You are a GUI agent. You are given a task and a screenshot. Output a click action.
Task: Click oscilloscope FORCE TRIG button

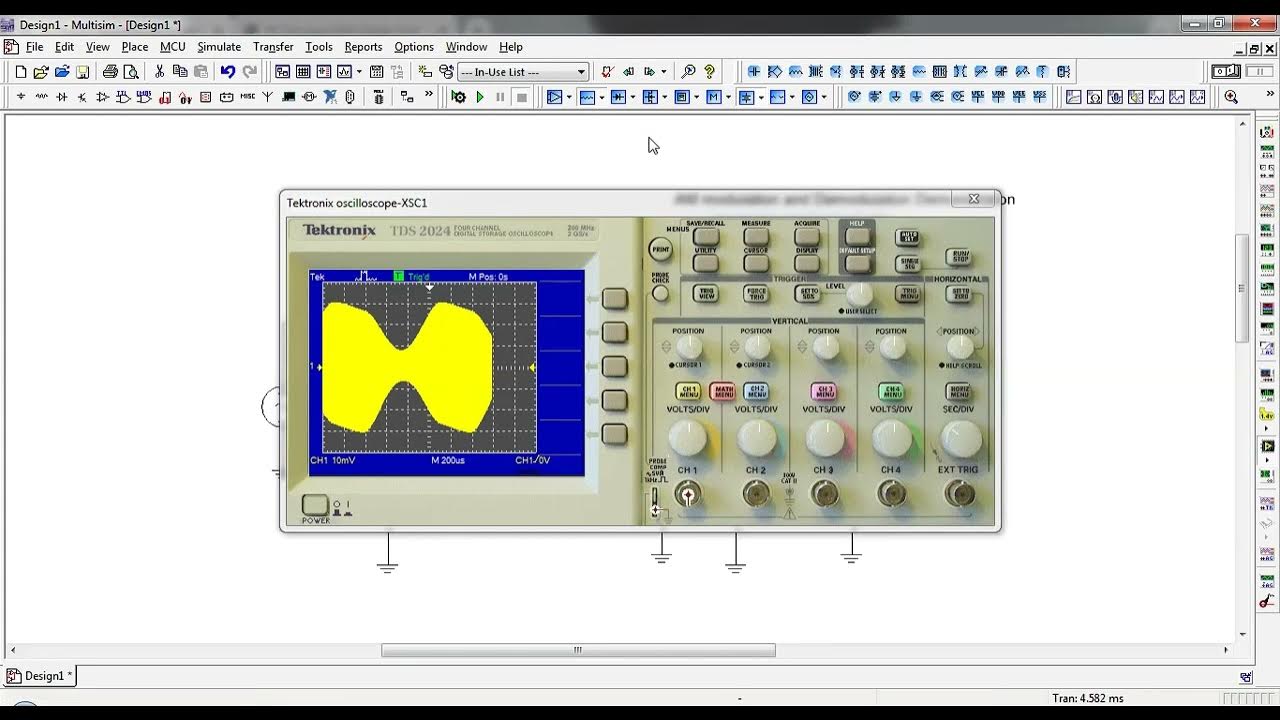pos(756,294)
